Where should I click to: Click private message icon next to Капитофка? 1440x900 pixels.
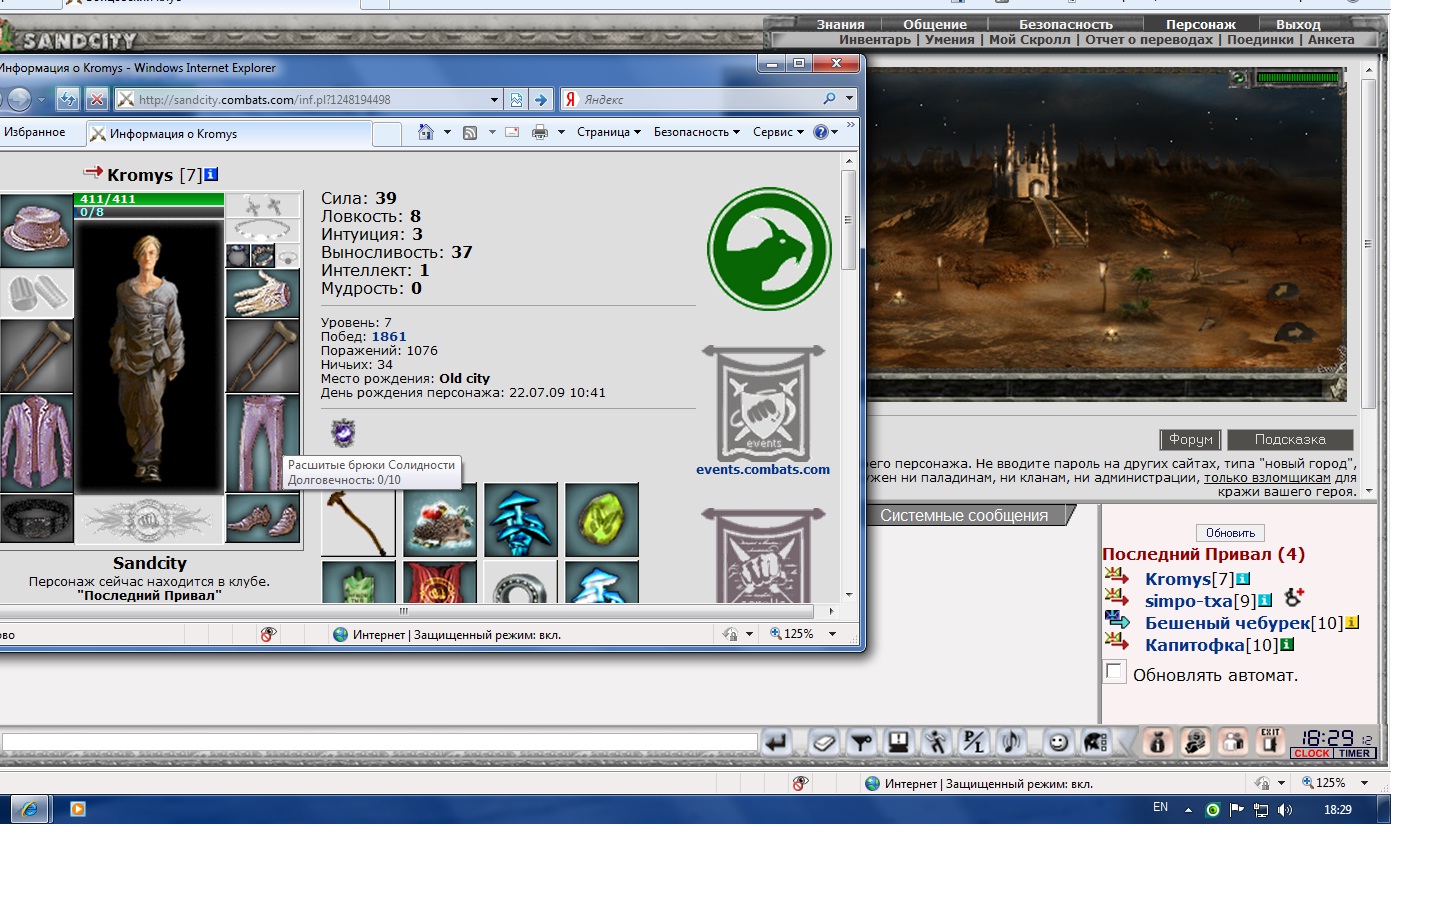click(1117, 641)
